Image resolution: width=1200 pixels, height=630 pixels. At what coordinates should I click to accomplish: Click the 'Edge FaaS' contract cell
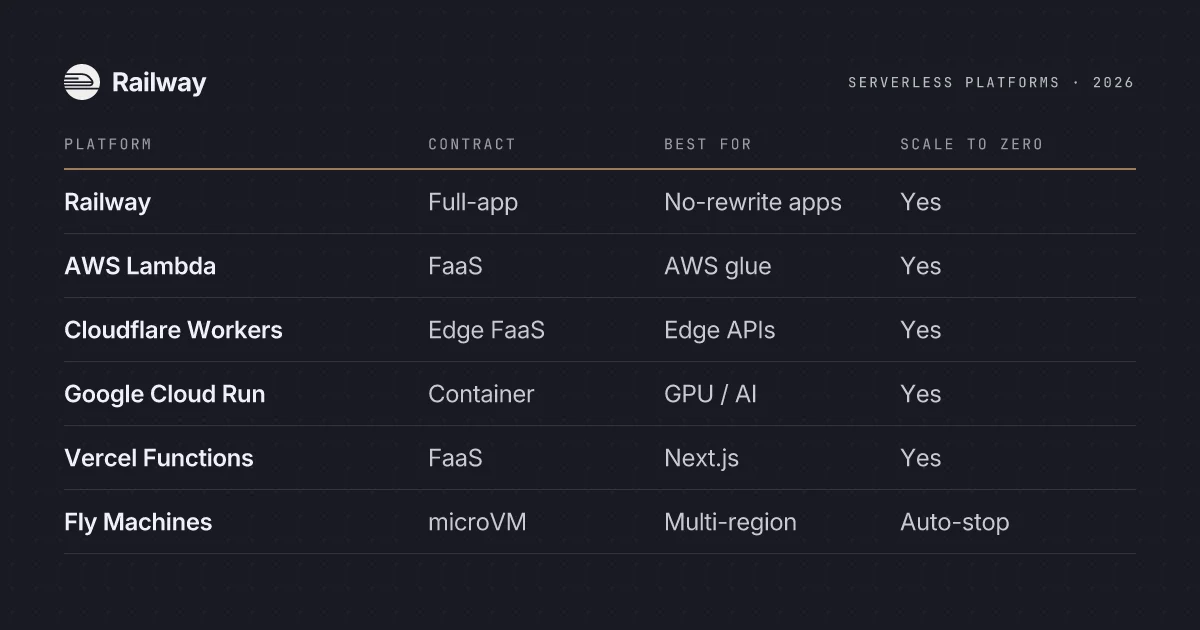[486, 330]
